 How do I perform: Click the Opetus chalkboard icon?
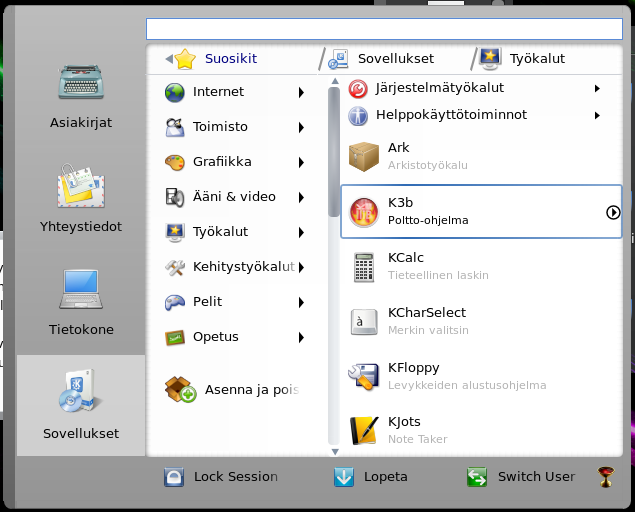click(x=175, y=337)
